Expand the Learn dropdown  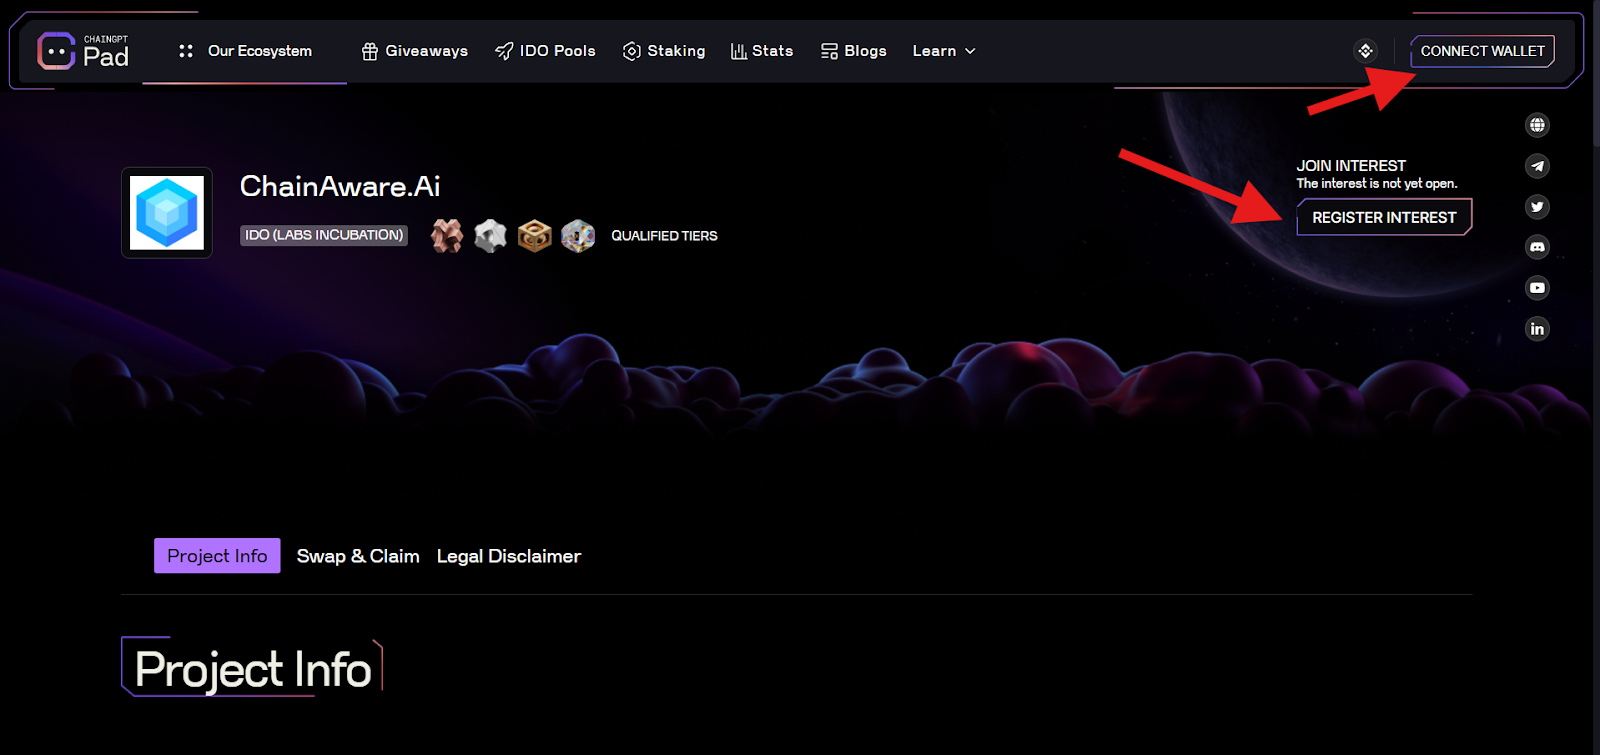(x=944, y=51)
